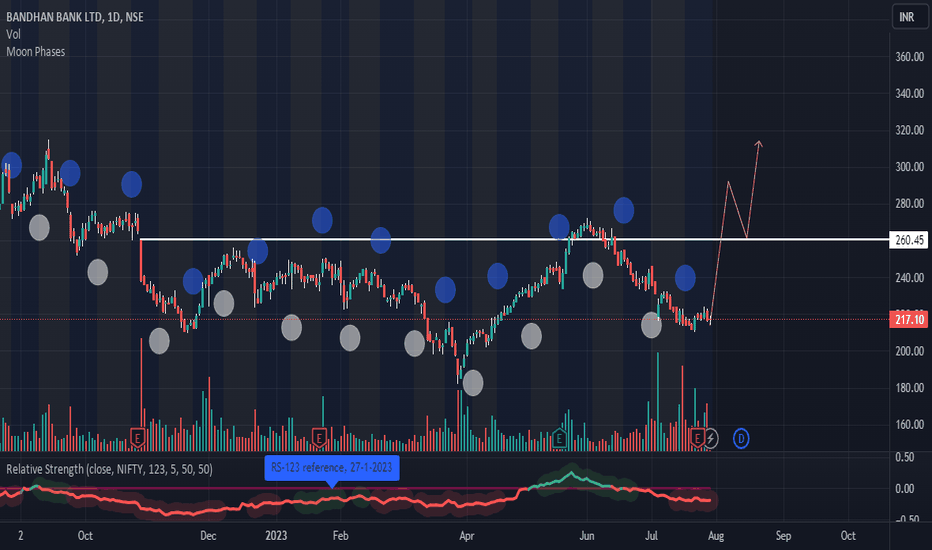The width and height of the screenshot is (932, 550).
Task: Click the blue D dividend icon
Action: coord(741,439)
